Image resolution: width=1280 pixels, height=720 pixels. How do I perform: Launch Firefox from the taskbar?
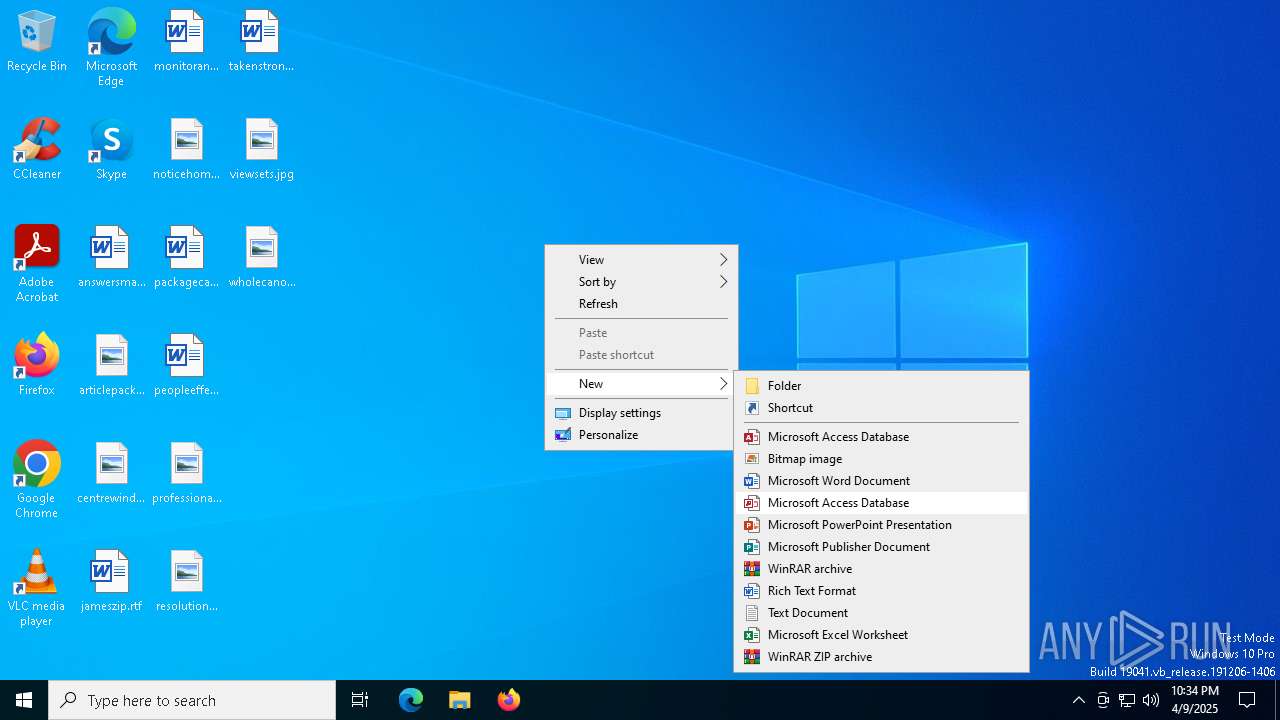(508, 700)
